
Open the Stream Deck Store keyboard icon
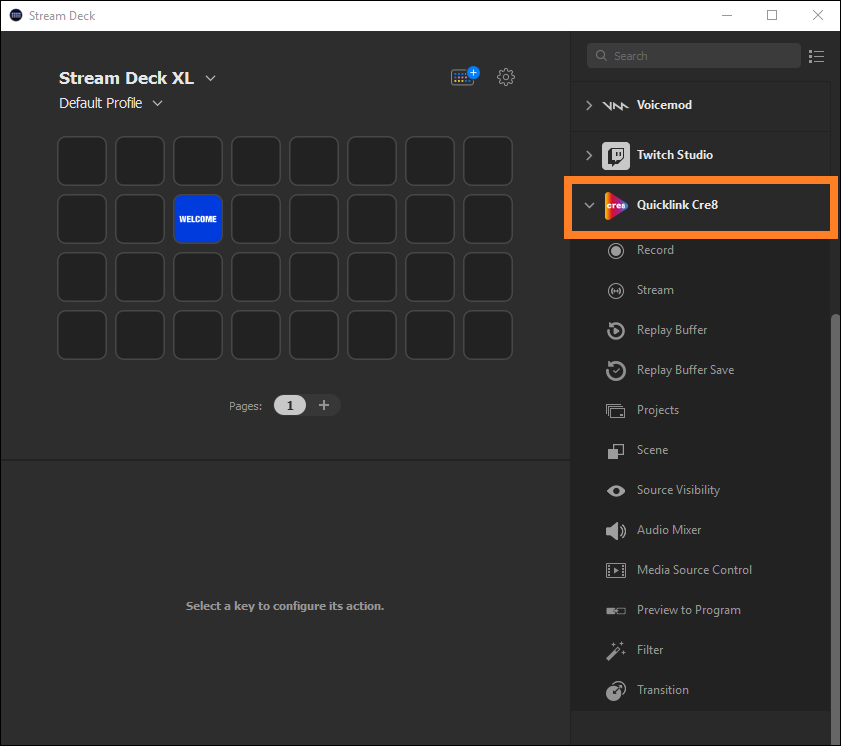tap(465, 77)
